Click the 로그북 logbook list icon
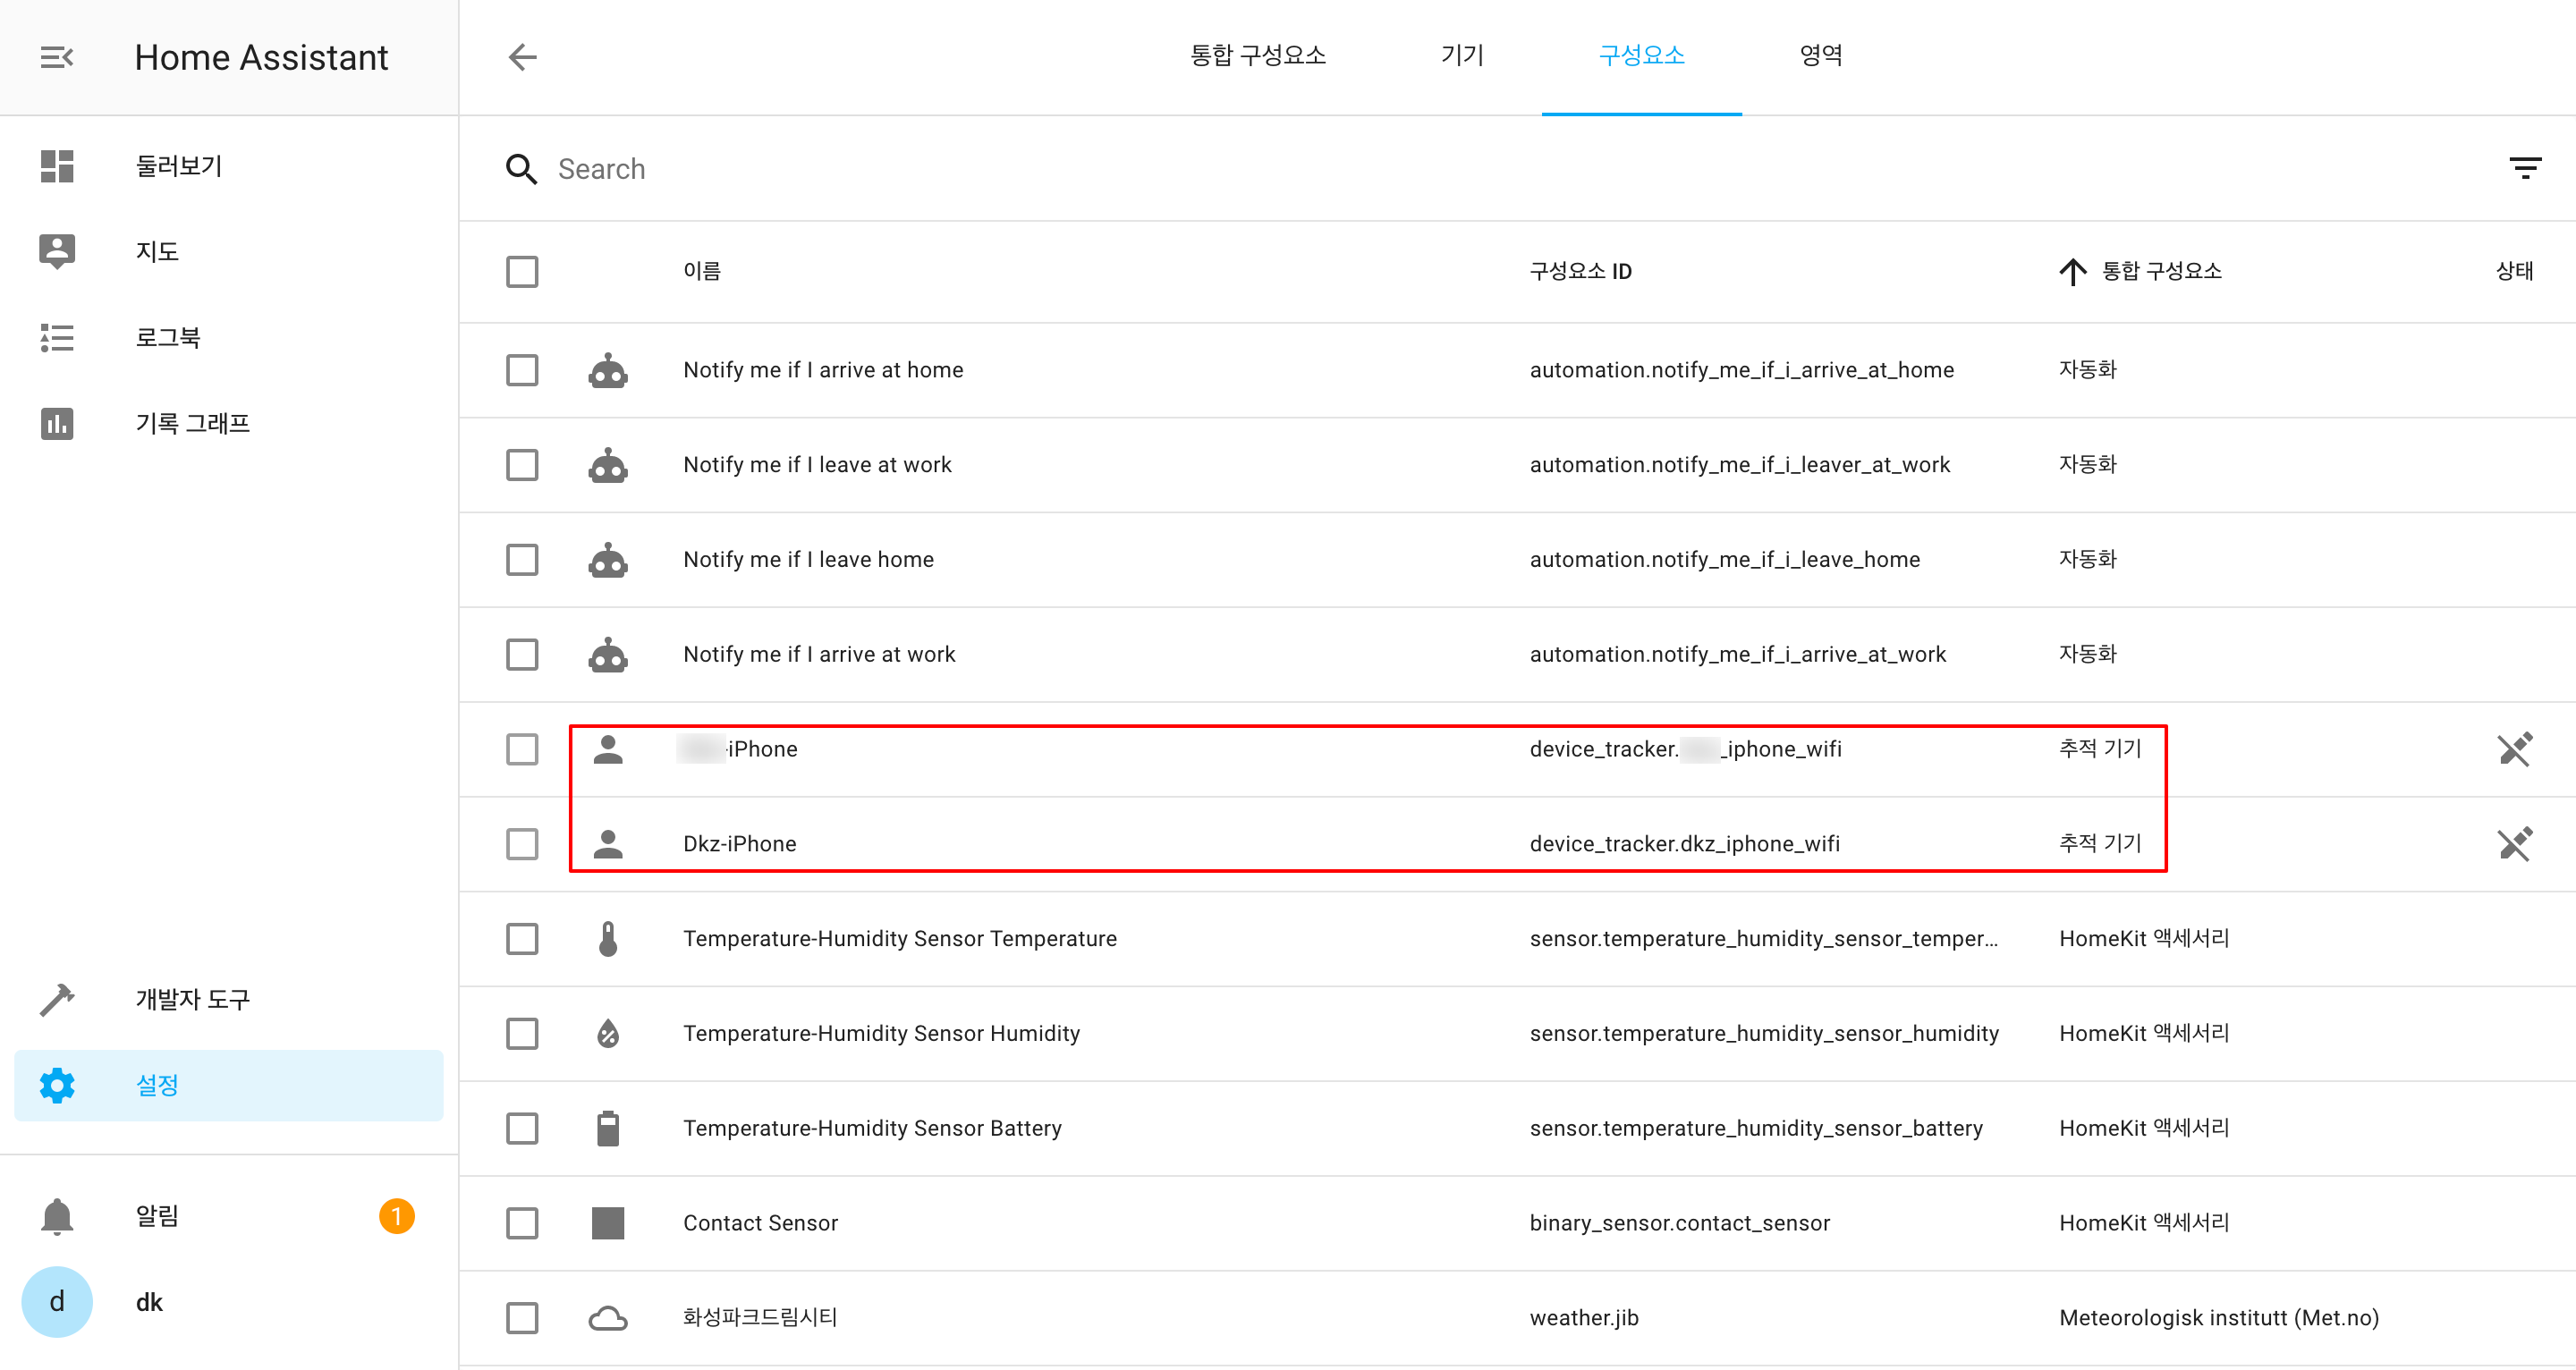The width and height of the screenshot is (2576, 1370). point(57,338)
